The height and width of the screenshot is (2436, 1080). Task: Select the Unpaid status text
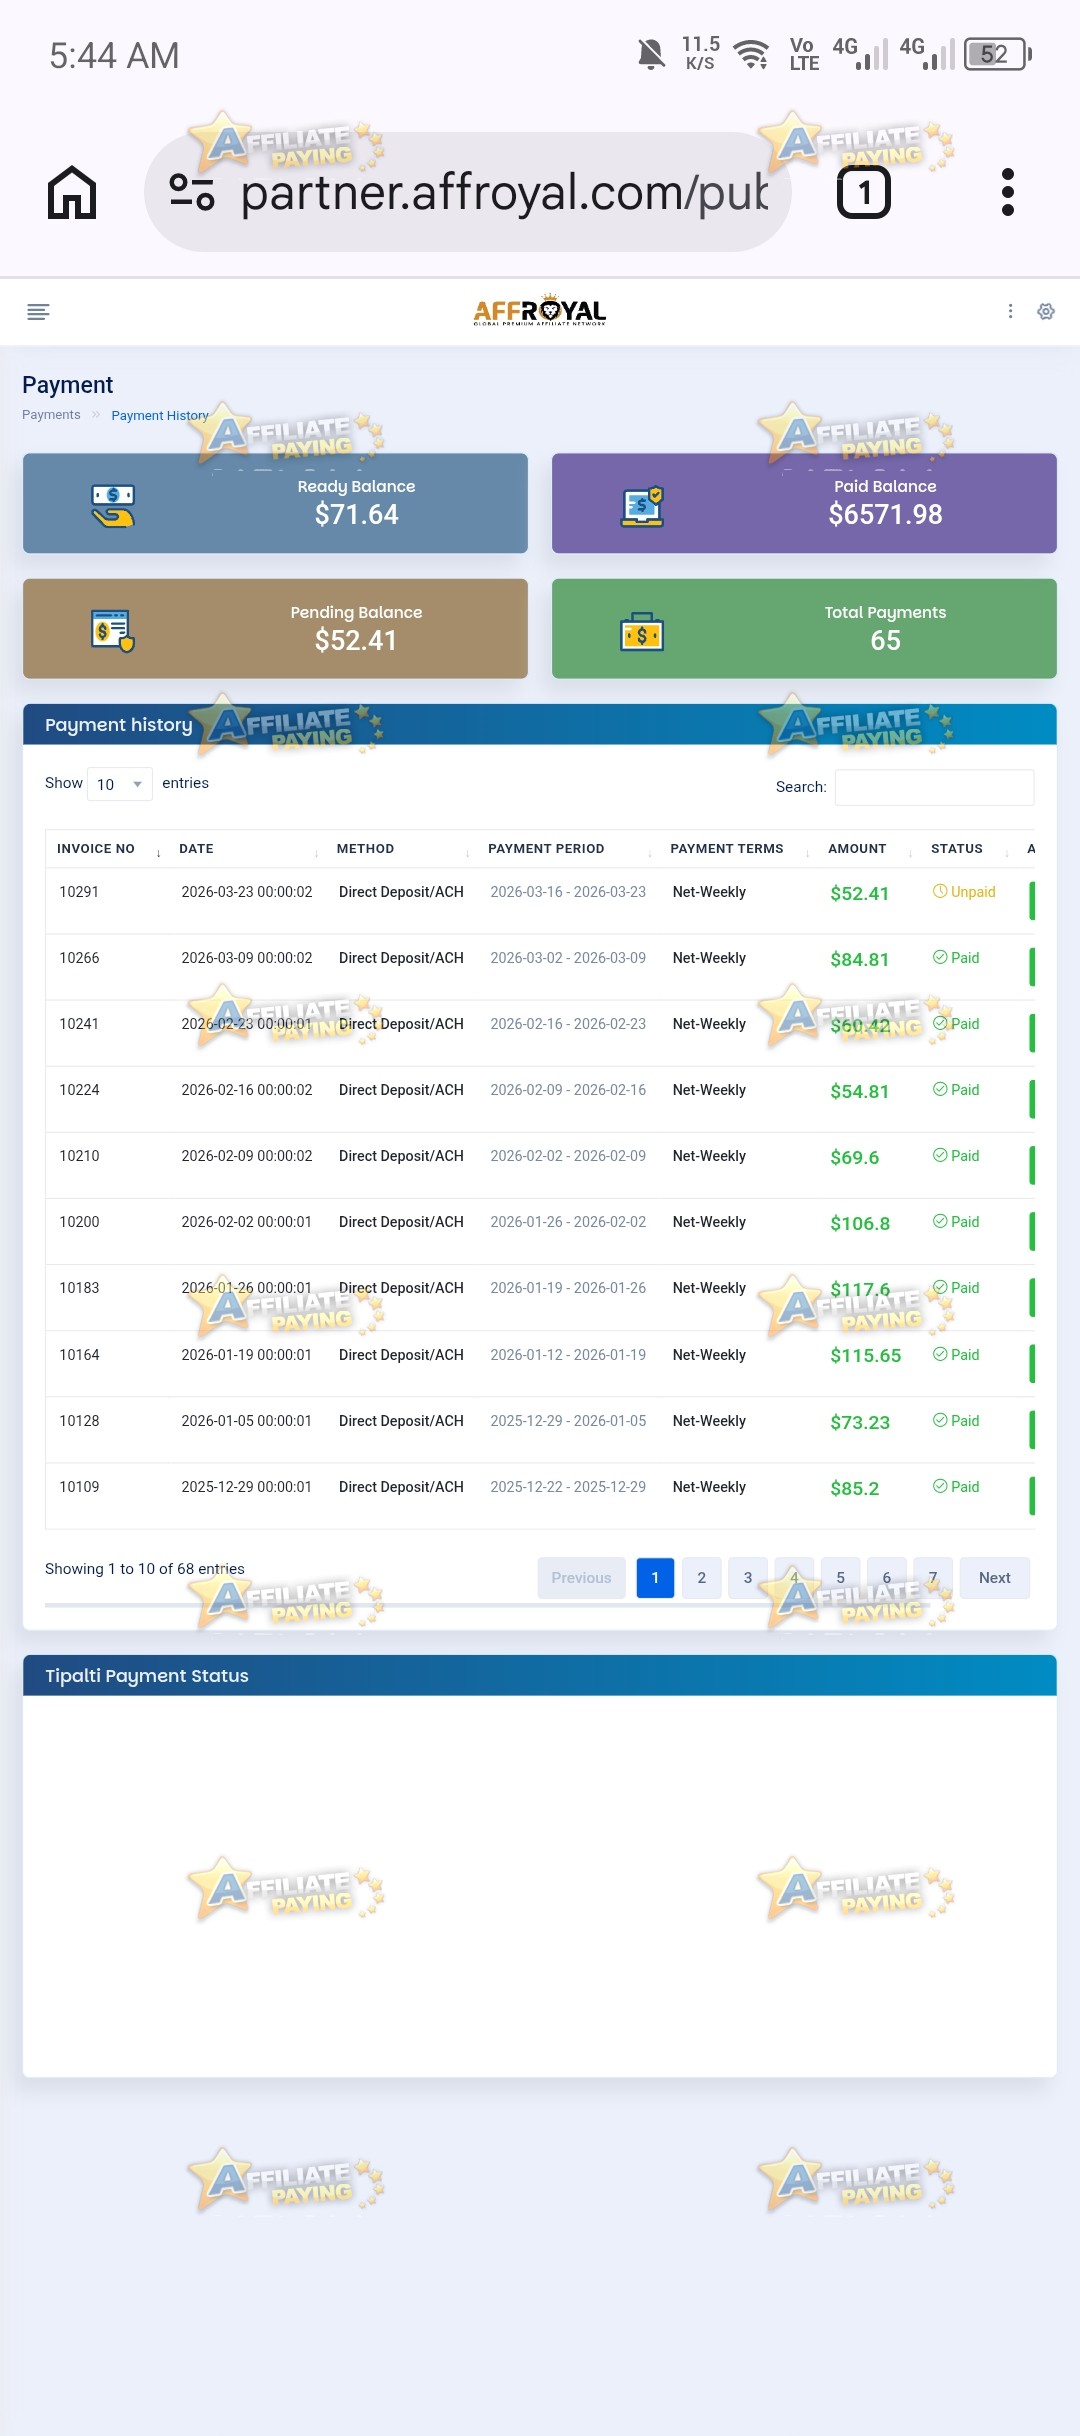point(973,892)
